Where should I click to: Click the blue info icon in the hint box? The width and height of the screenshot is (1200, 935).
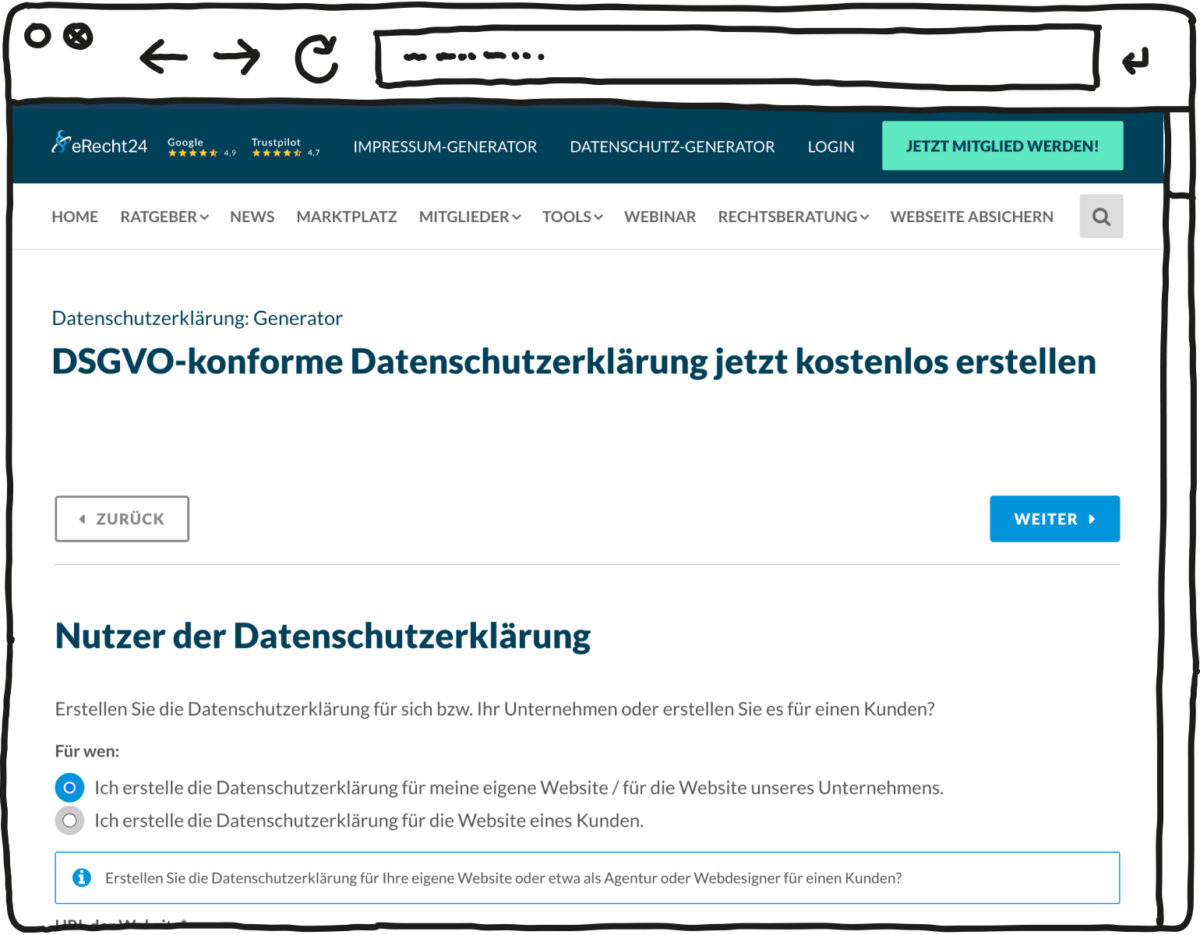82,878
